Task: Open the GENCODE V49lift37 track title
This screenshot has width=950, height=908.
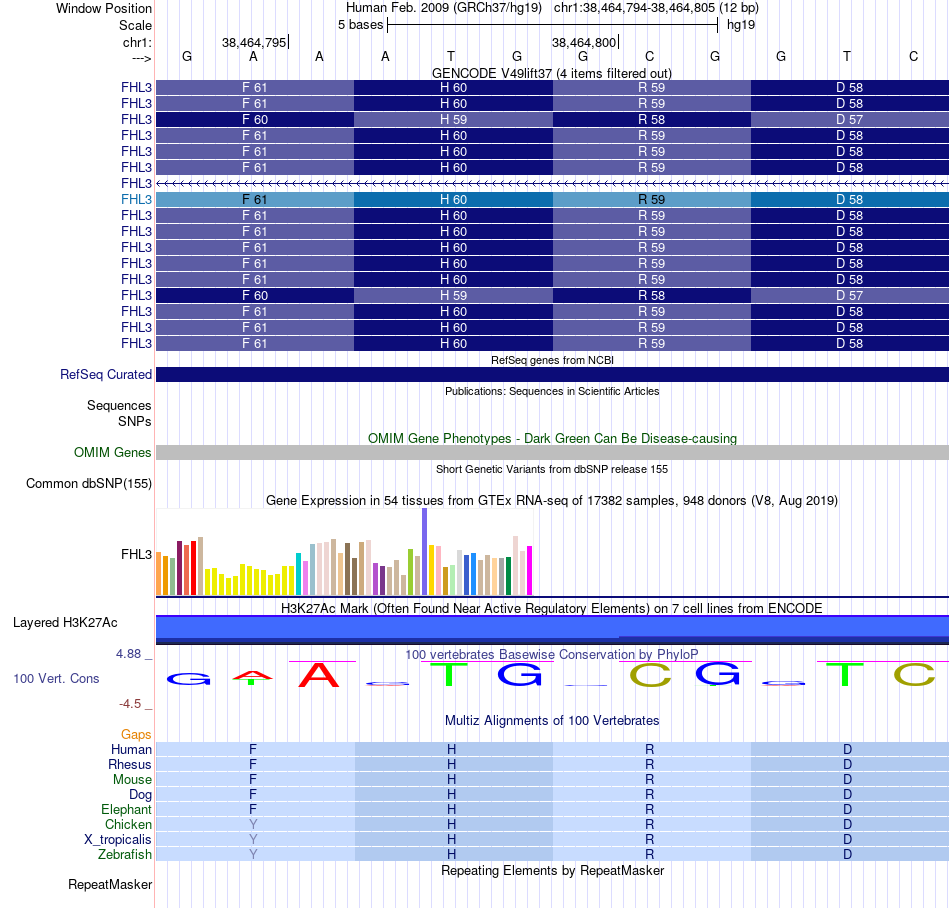Action: pyautogui.click(x=551, y=73)
